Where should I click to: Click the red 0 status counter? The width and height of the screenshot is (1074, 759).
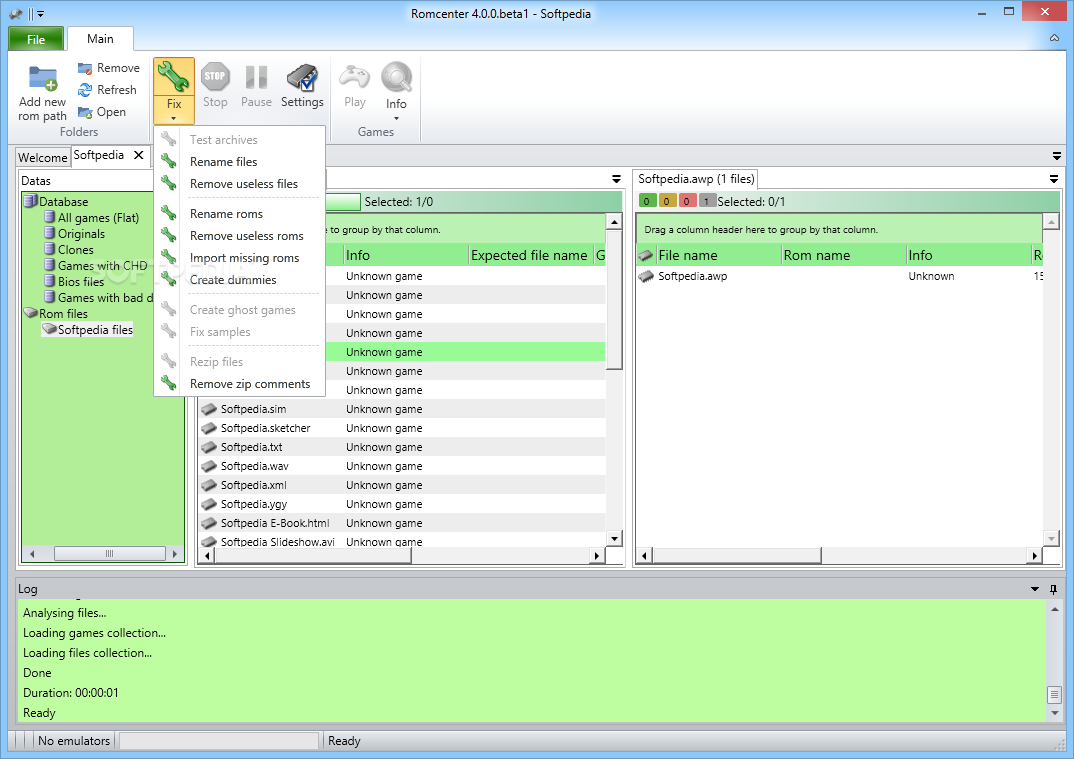coord(687,201)
